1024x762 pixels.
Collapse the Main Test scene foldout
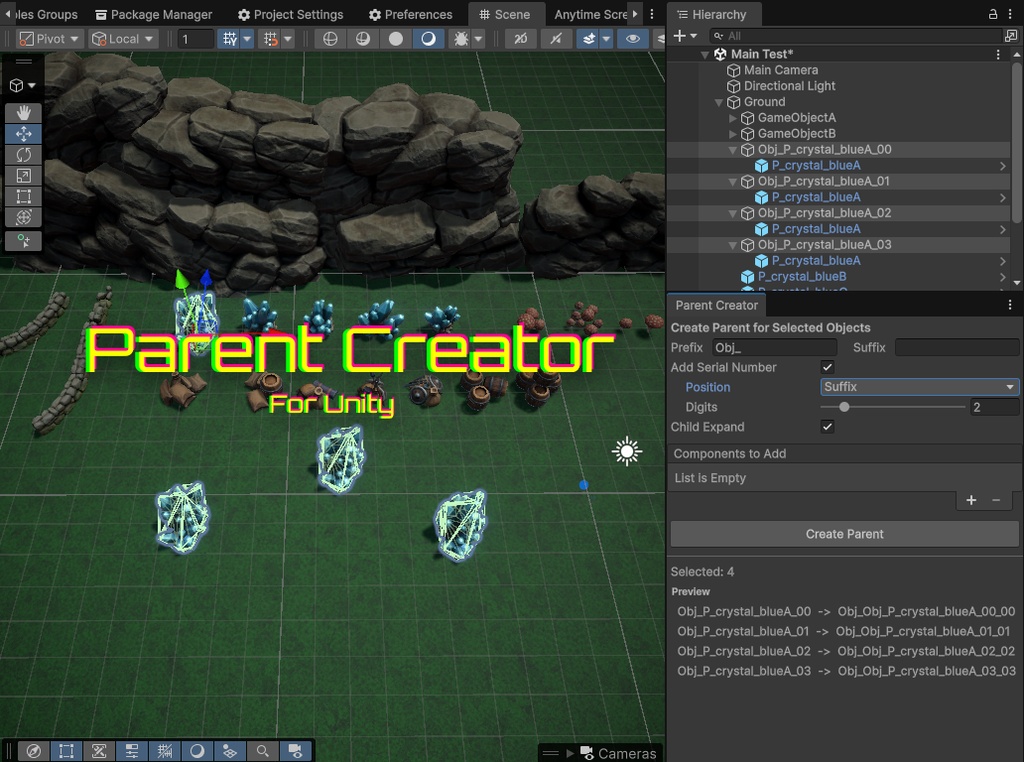coord(705,55)
